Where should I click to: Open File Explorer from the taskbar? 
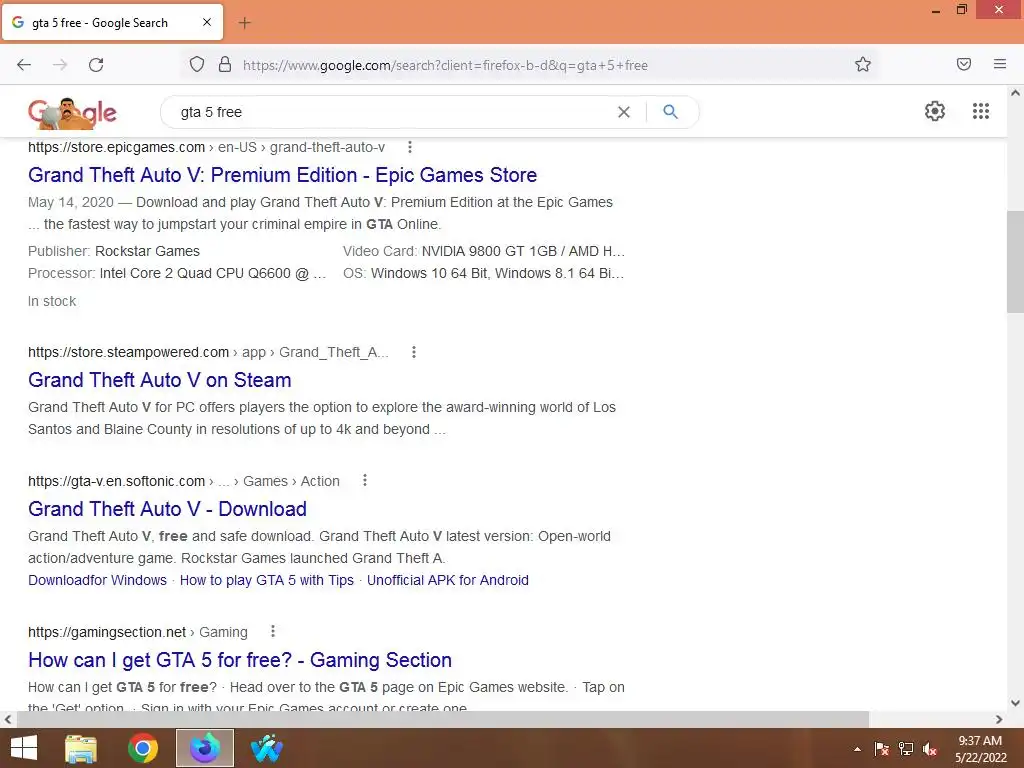(81, 748)
